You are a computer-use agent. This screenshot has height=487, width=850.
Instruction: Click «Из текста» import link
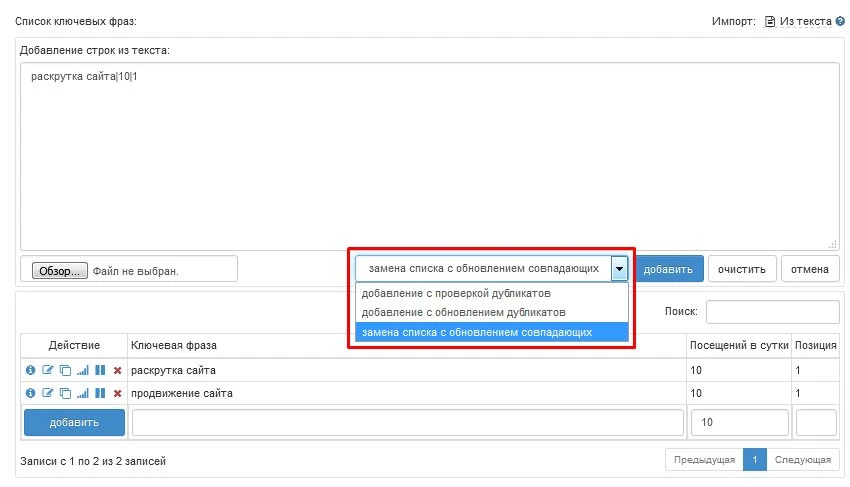[805, 21]
